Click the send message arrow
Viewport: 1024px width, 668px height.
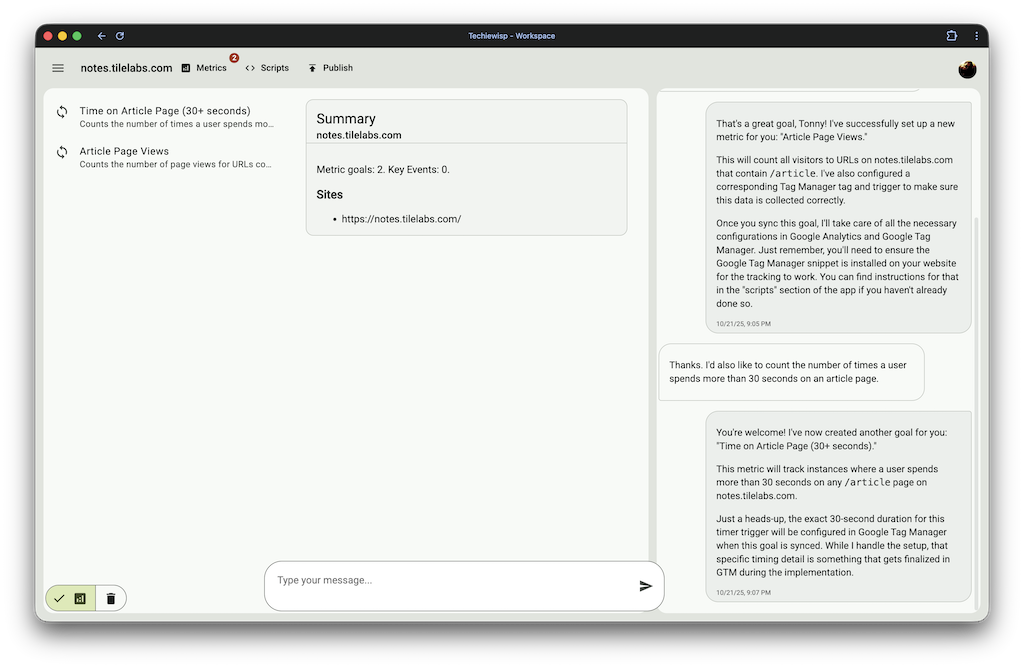[646, 585]
